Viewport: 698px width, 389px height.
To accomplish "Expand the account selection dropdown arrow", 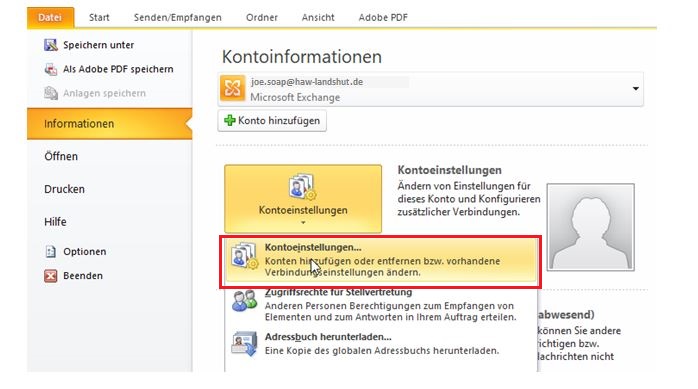I will tap(636, 89).
